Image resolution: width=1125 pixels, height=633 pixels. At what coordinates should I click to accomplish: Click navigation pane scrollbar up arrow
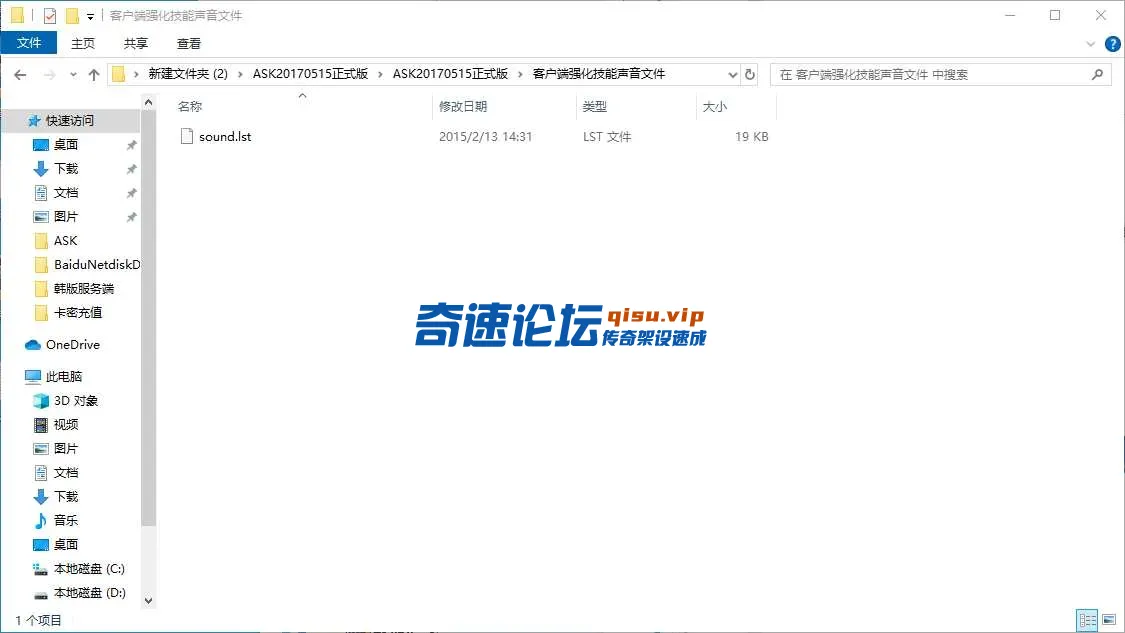[x=149, y=103]
